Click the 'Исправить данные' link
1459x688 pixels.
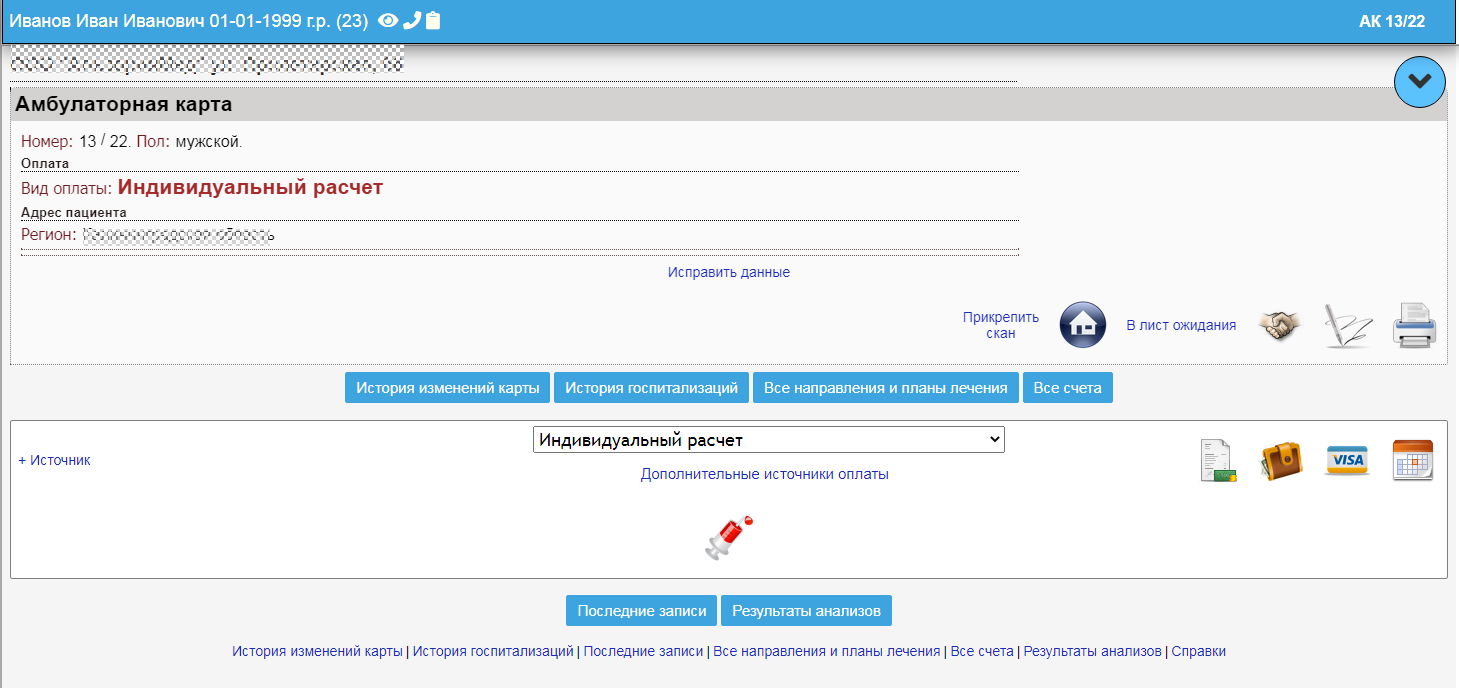[x=729, y=272]
